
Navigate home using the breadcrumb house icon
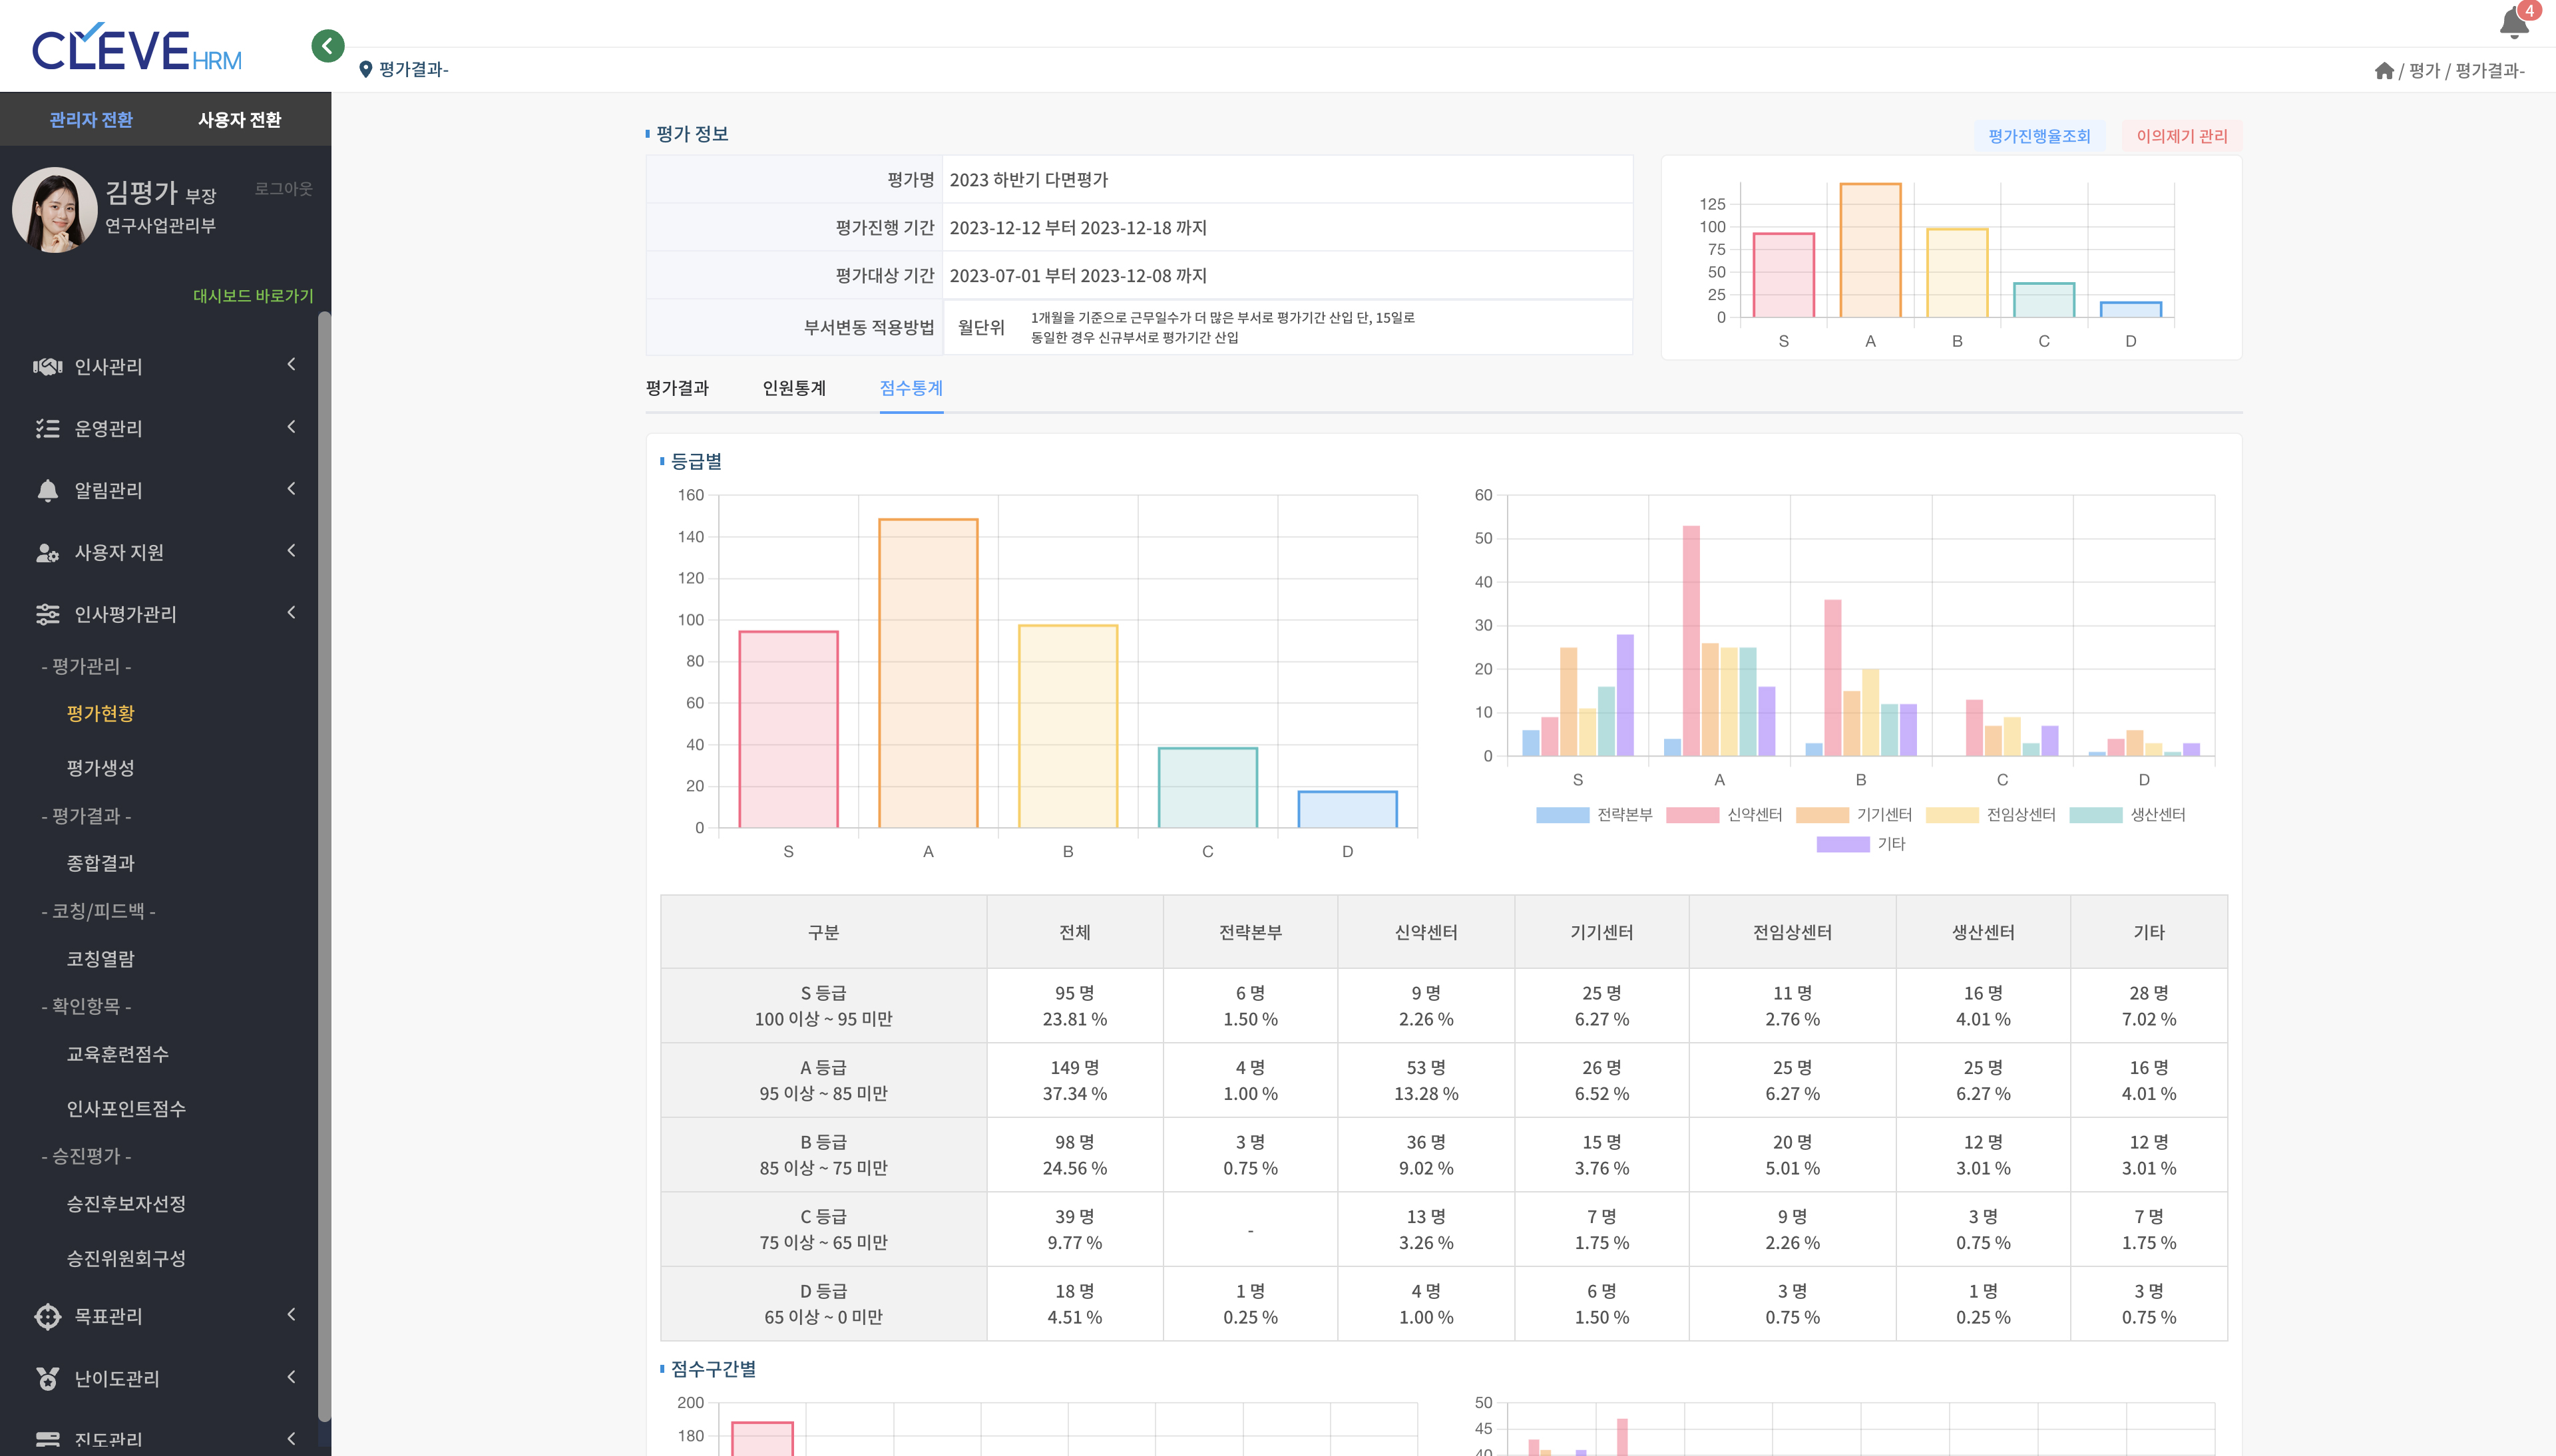click(x=2384, y=71)
